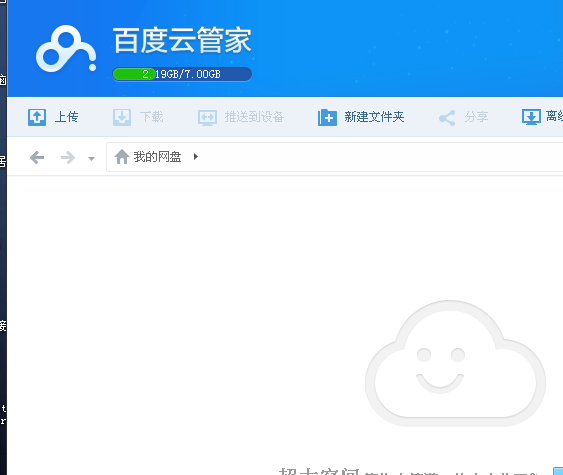Click the 下载 download icon
Screen dimensions: 563x475
pyautogui.click(x=122, y=117)
